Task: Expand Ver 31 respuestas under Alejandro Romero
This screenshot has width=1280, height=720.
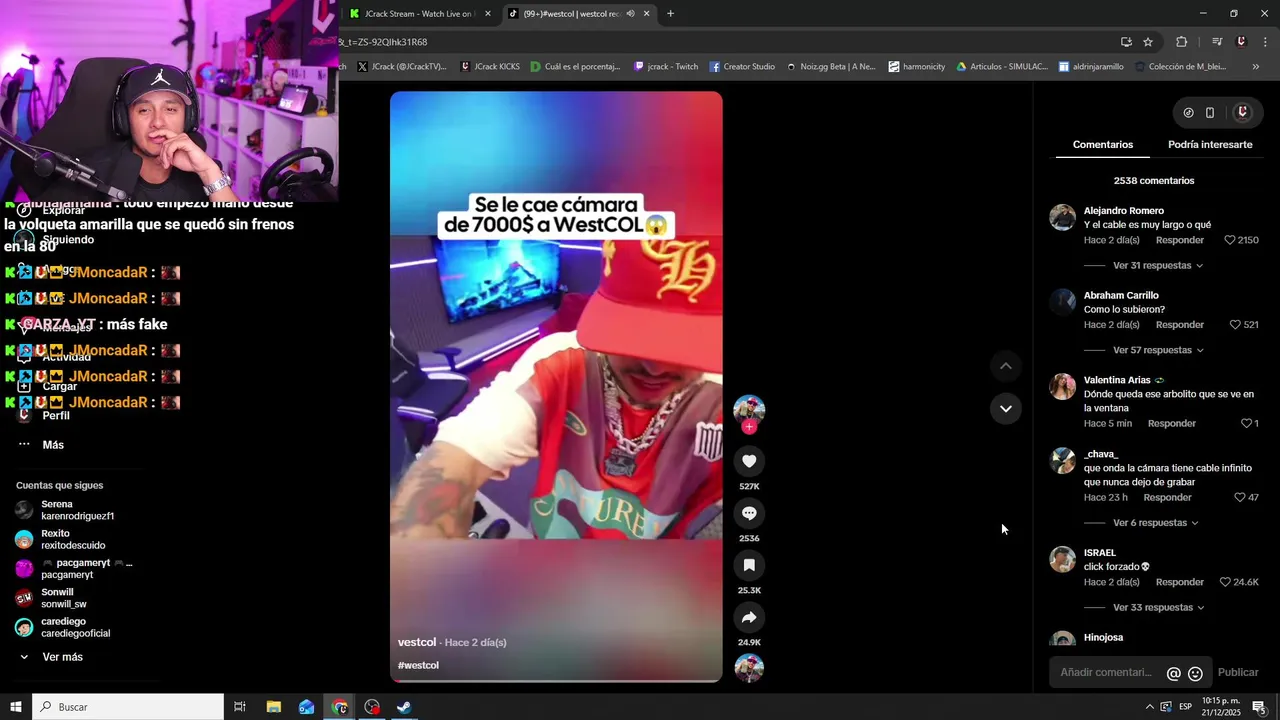Action: pyautogui.click(x=1158, y=266)
